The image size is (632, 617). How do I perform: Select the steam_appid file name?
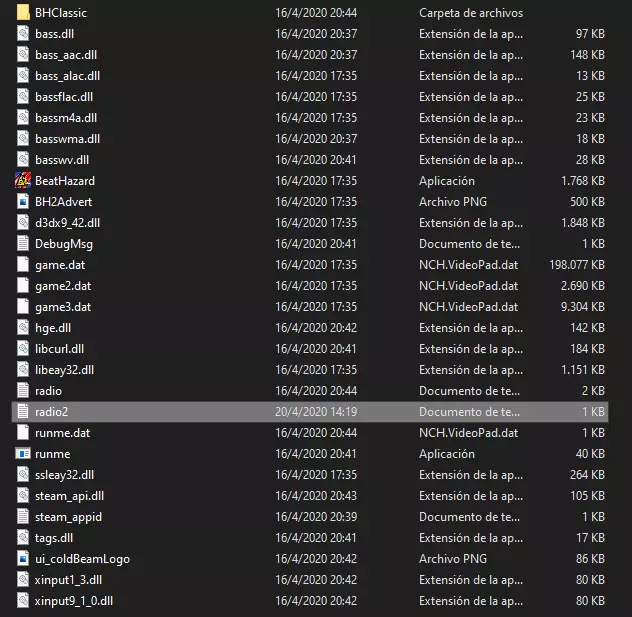[68, 517]
